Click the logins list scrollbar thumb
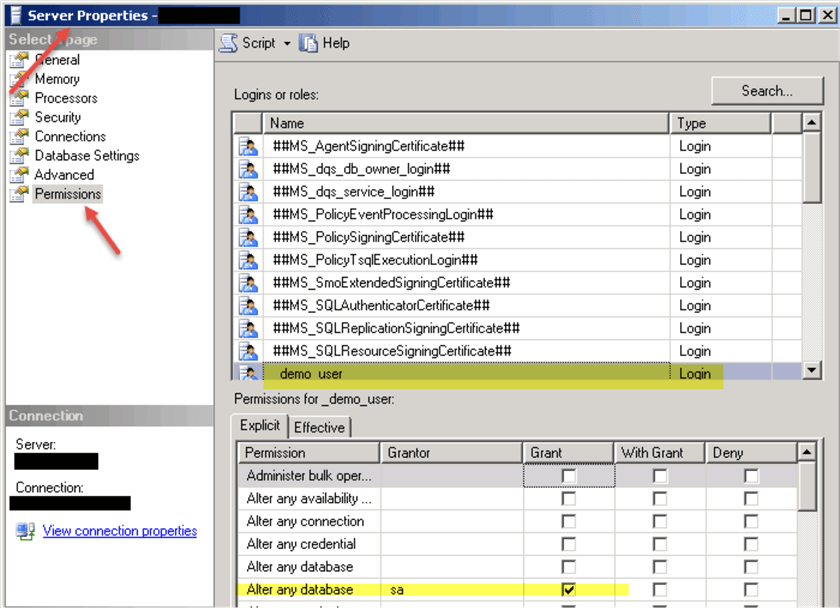The width and height of the screenshot is (840, 608). (x=812, y=168)
